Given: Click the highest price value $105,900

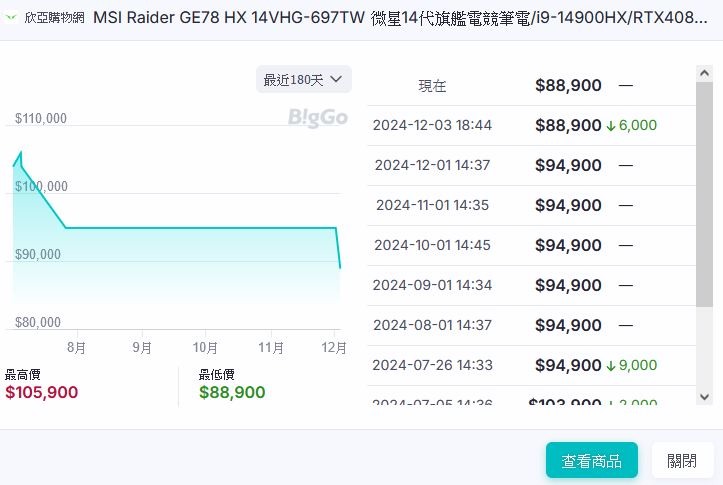Looking at the screenshot, I should [x=41, y=393].
